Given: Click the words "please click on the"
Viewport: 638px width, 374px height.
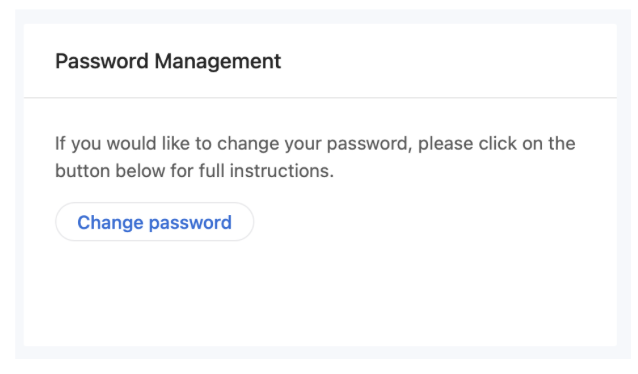Looking at the screenshot, I should click(x=497, y=143).
